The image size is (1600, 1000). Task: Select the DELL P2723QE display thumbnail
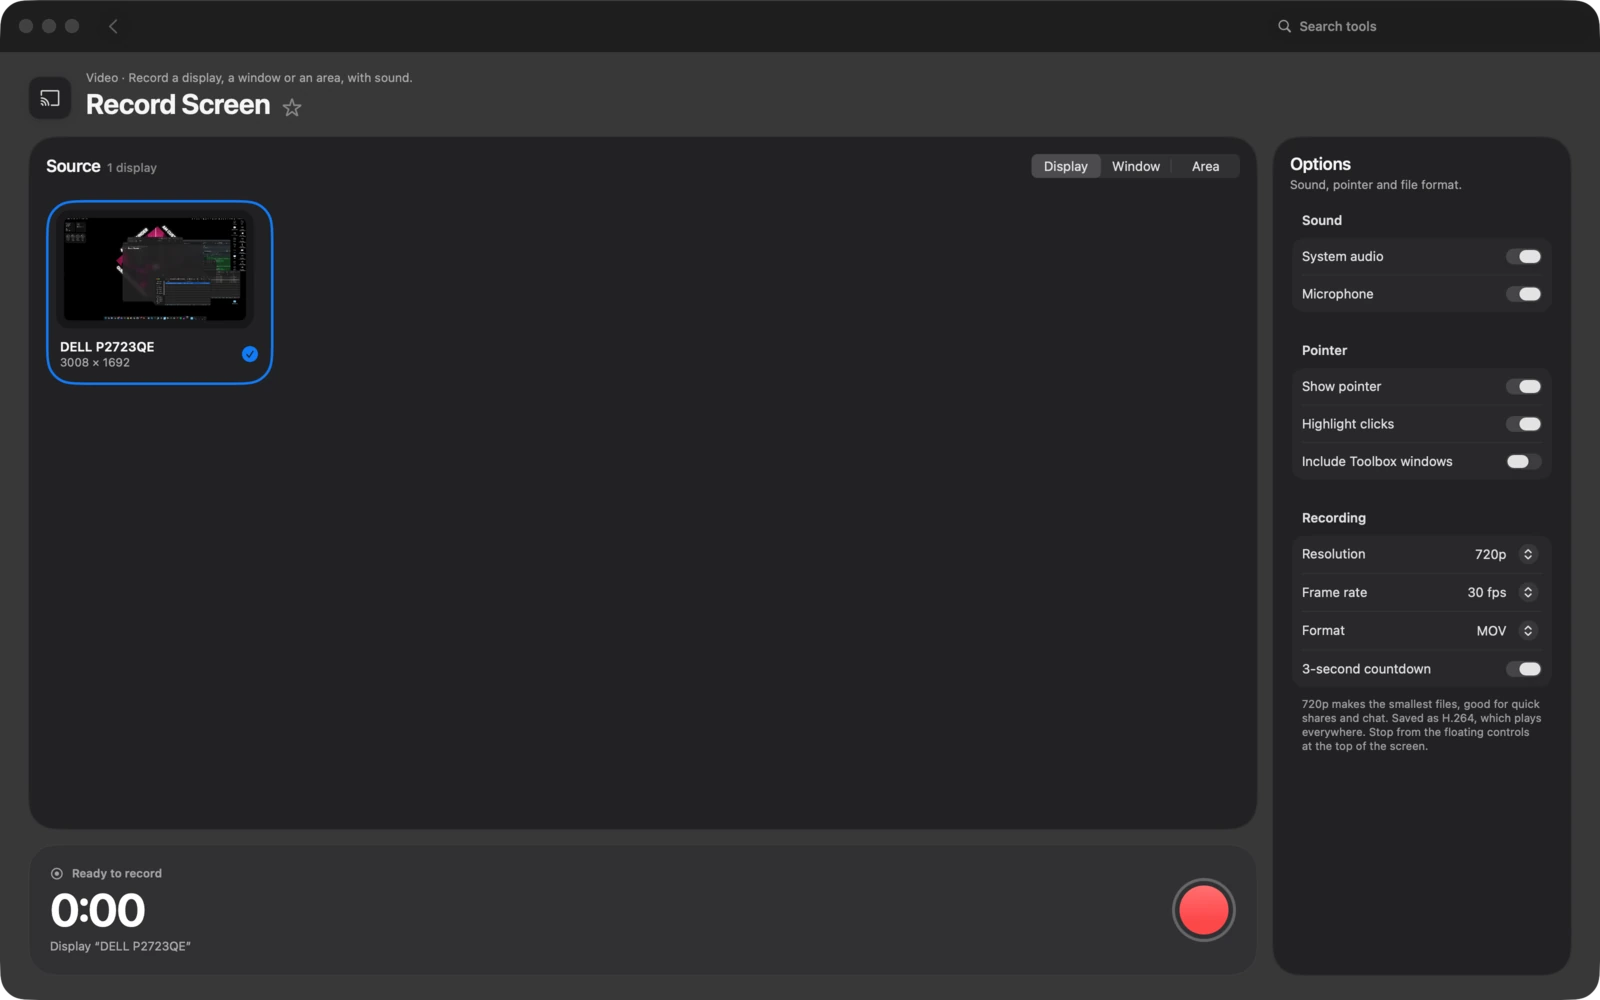coord(159,292)
